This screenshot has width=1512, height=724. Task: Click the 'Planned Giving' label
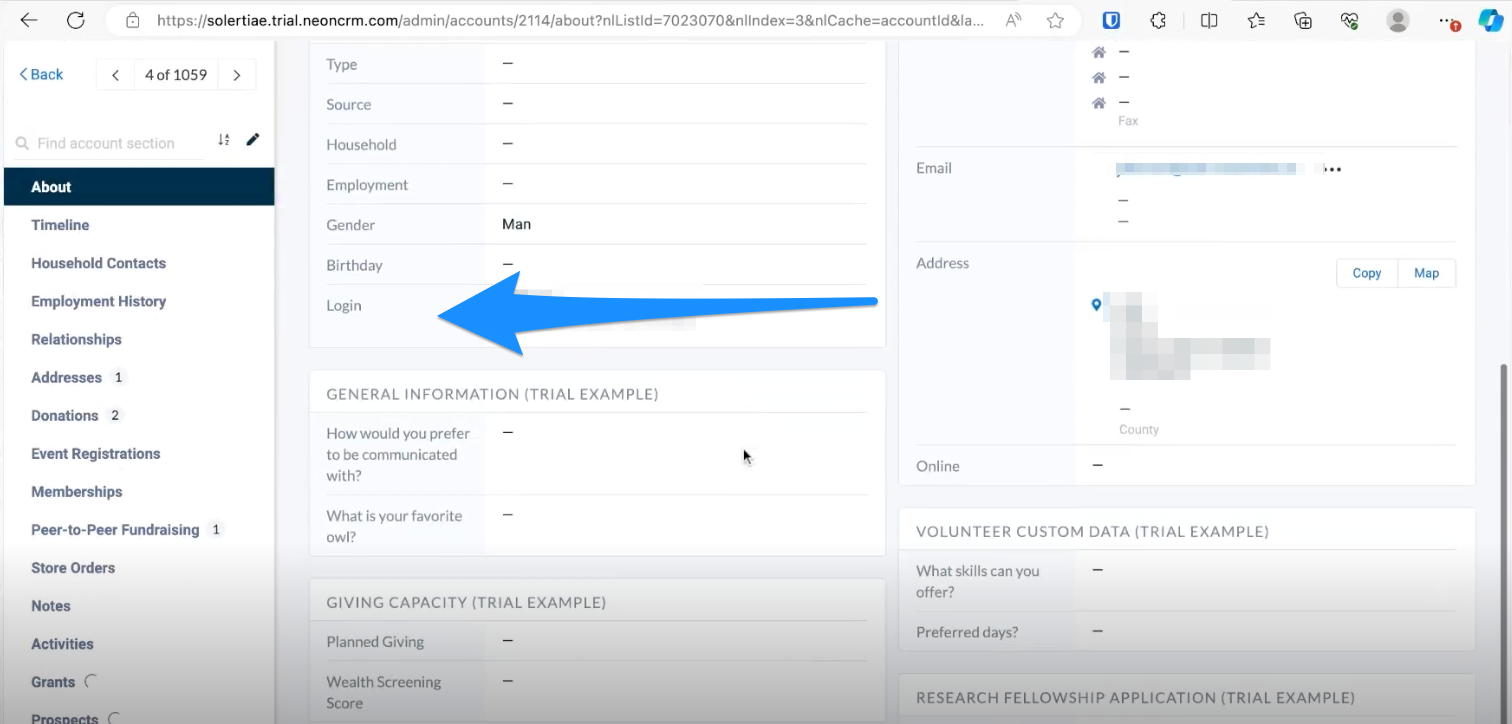coord(375,641)
